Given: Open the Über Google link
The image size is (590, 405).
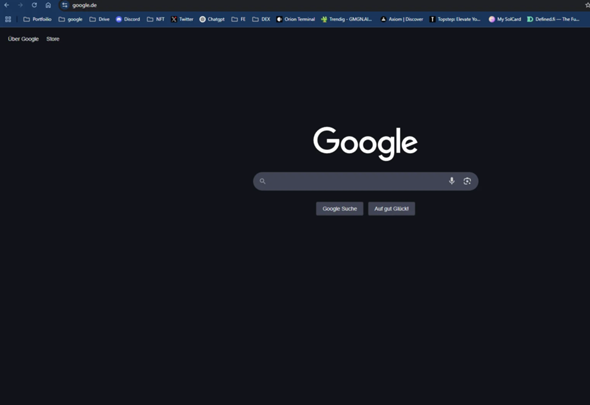Looking at the screenshot, I should point(23,39).
